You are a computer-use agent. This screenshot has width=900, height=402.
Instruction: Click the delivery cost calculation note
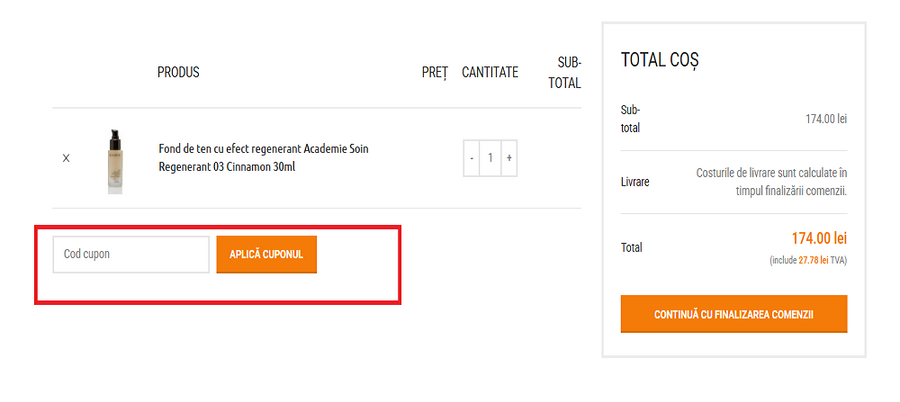coord(771,181)
